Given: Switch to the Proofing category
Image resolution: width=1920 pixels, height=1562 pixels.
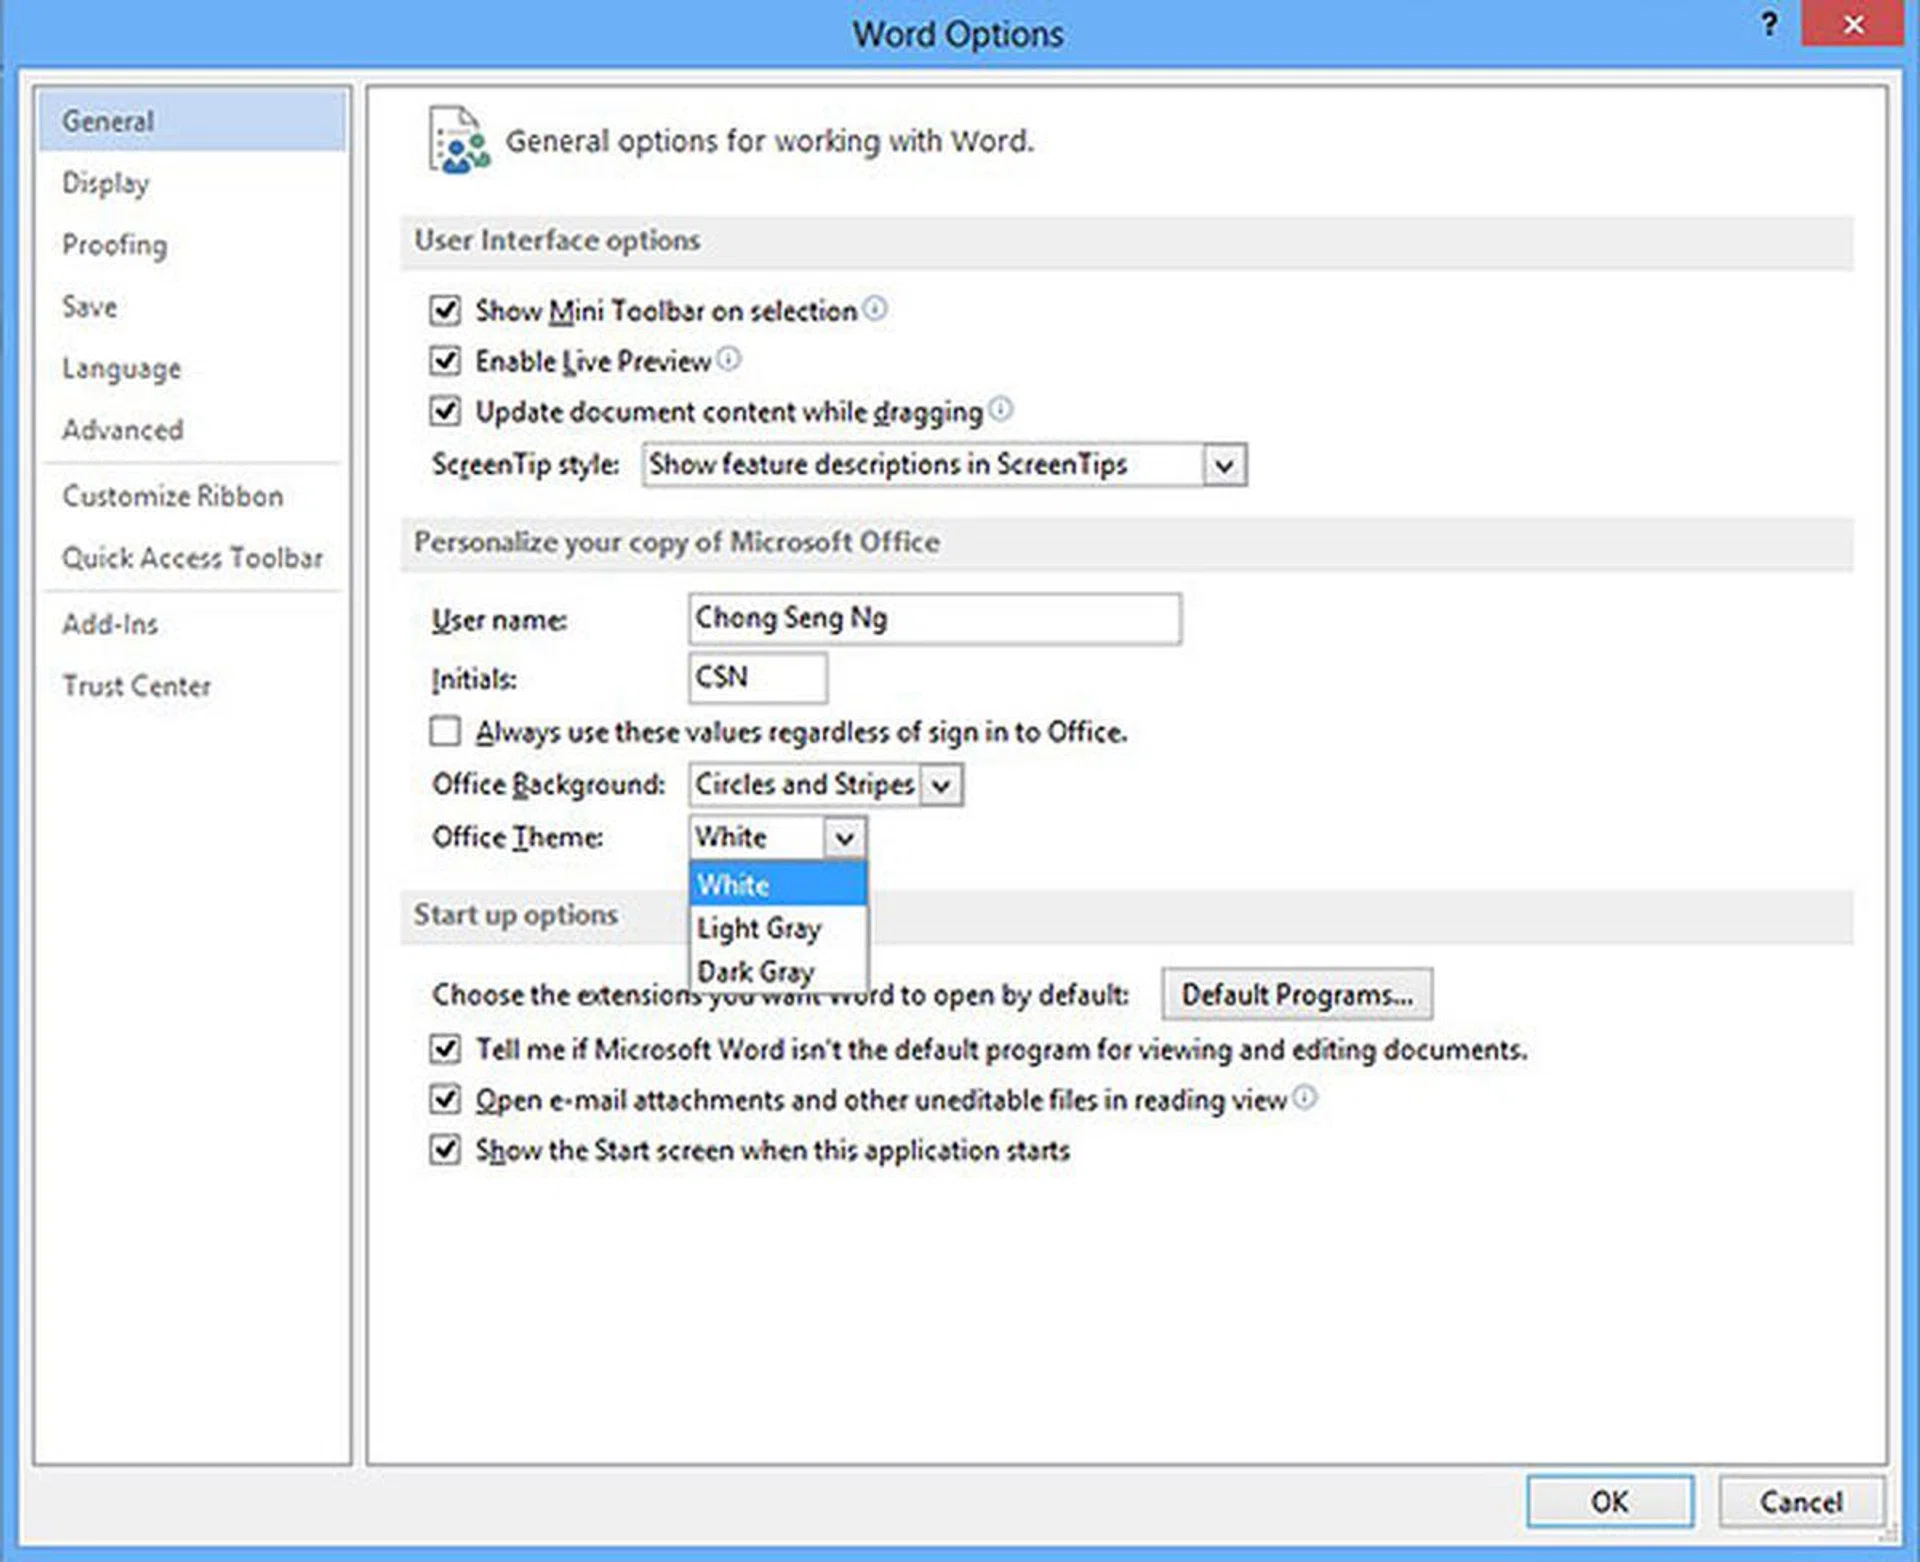Looking at the screenshot, I should tap(114, 245).
